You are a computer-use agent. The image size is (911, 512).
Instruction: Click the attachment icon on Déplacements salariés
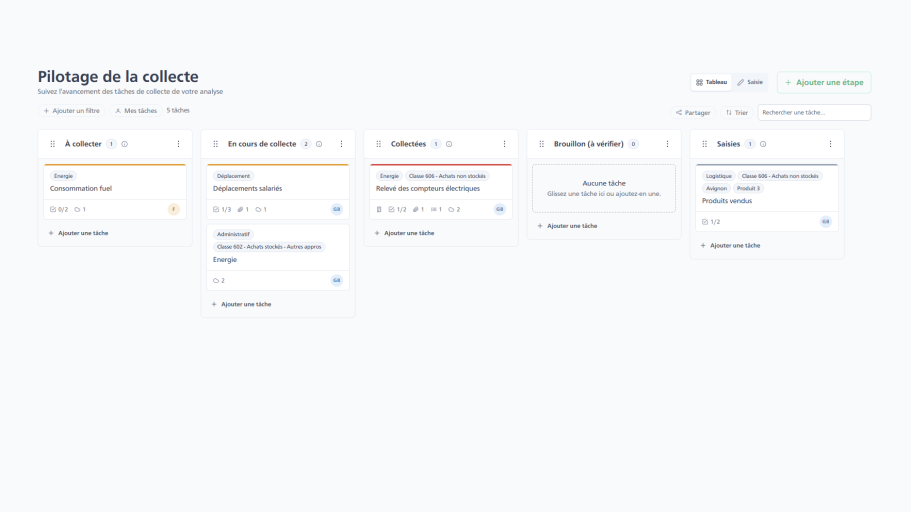click(x=243, y=209)
